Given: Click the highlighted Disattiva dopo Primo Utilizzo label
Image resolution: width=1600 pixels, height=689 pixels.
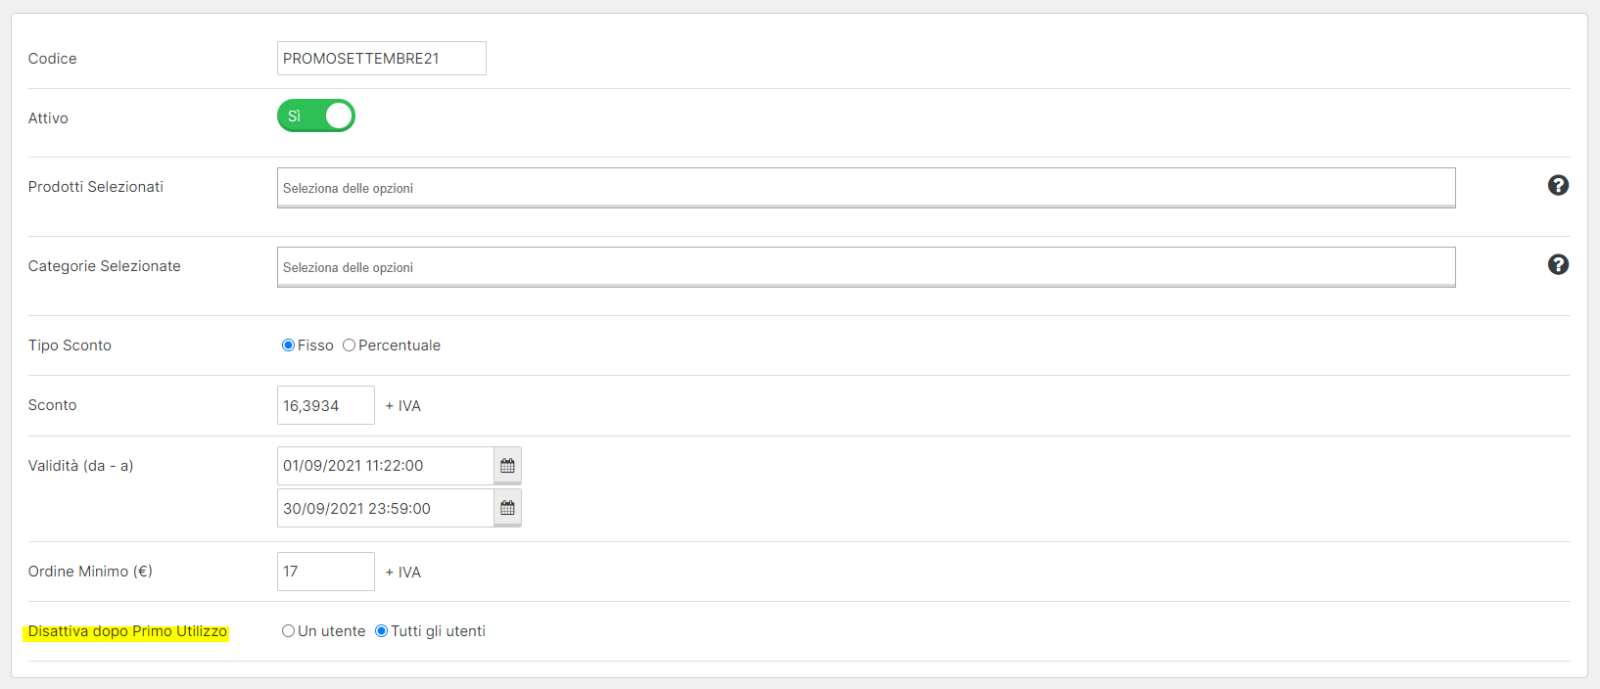Looking at the screenshot, I should [128, 631].
